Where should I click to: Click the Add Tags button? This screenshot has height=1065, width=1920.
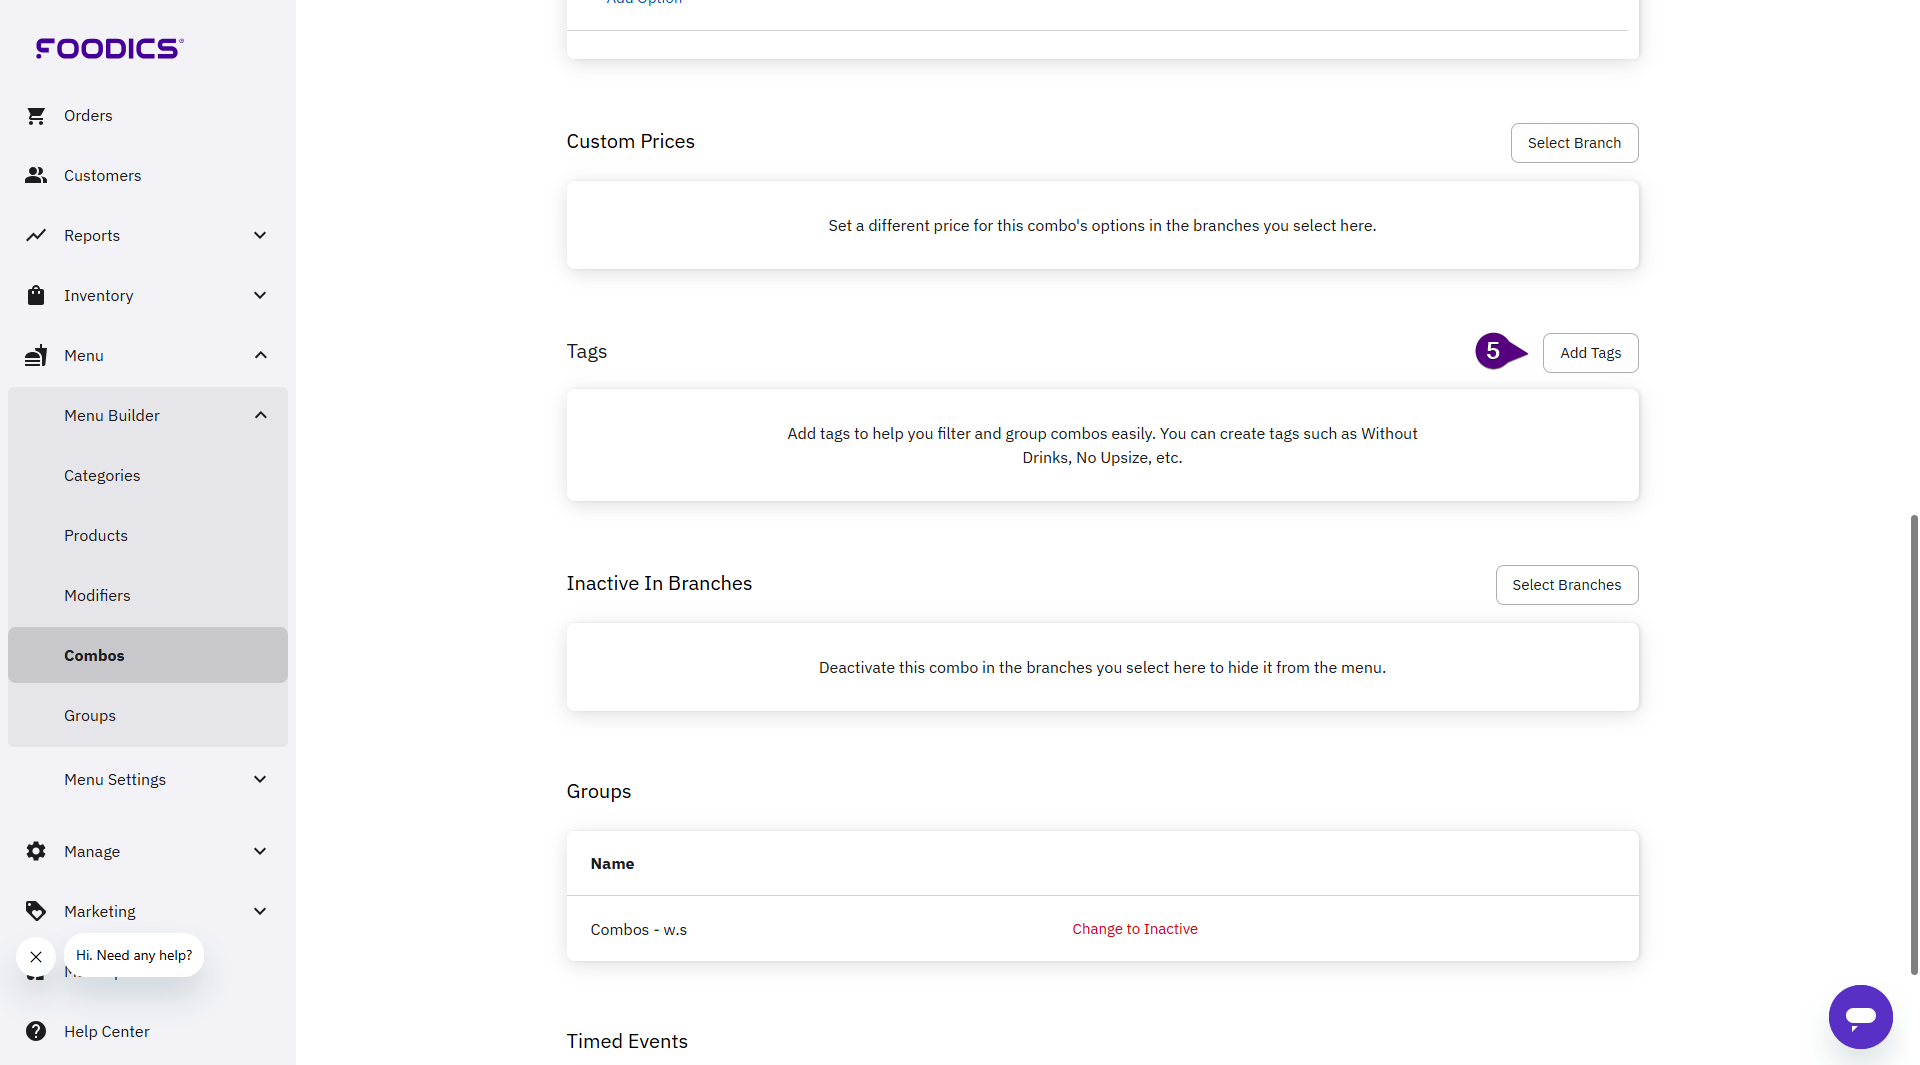pos(1590,353)
